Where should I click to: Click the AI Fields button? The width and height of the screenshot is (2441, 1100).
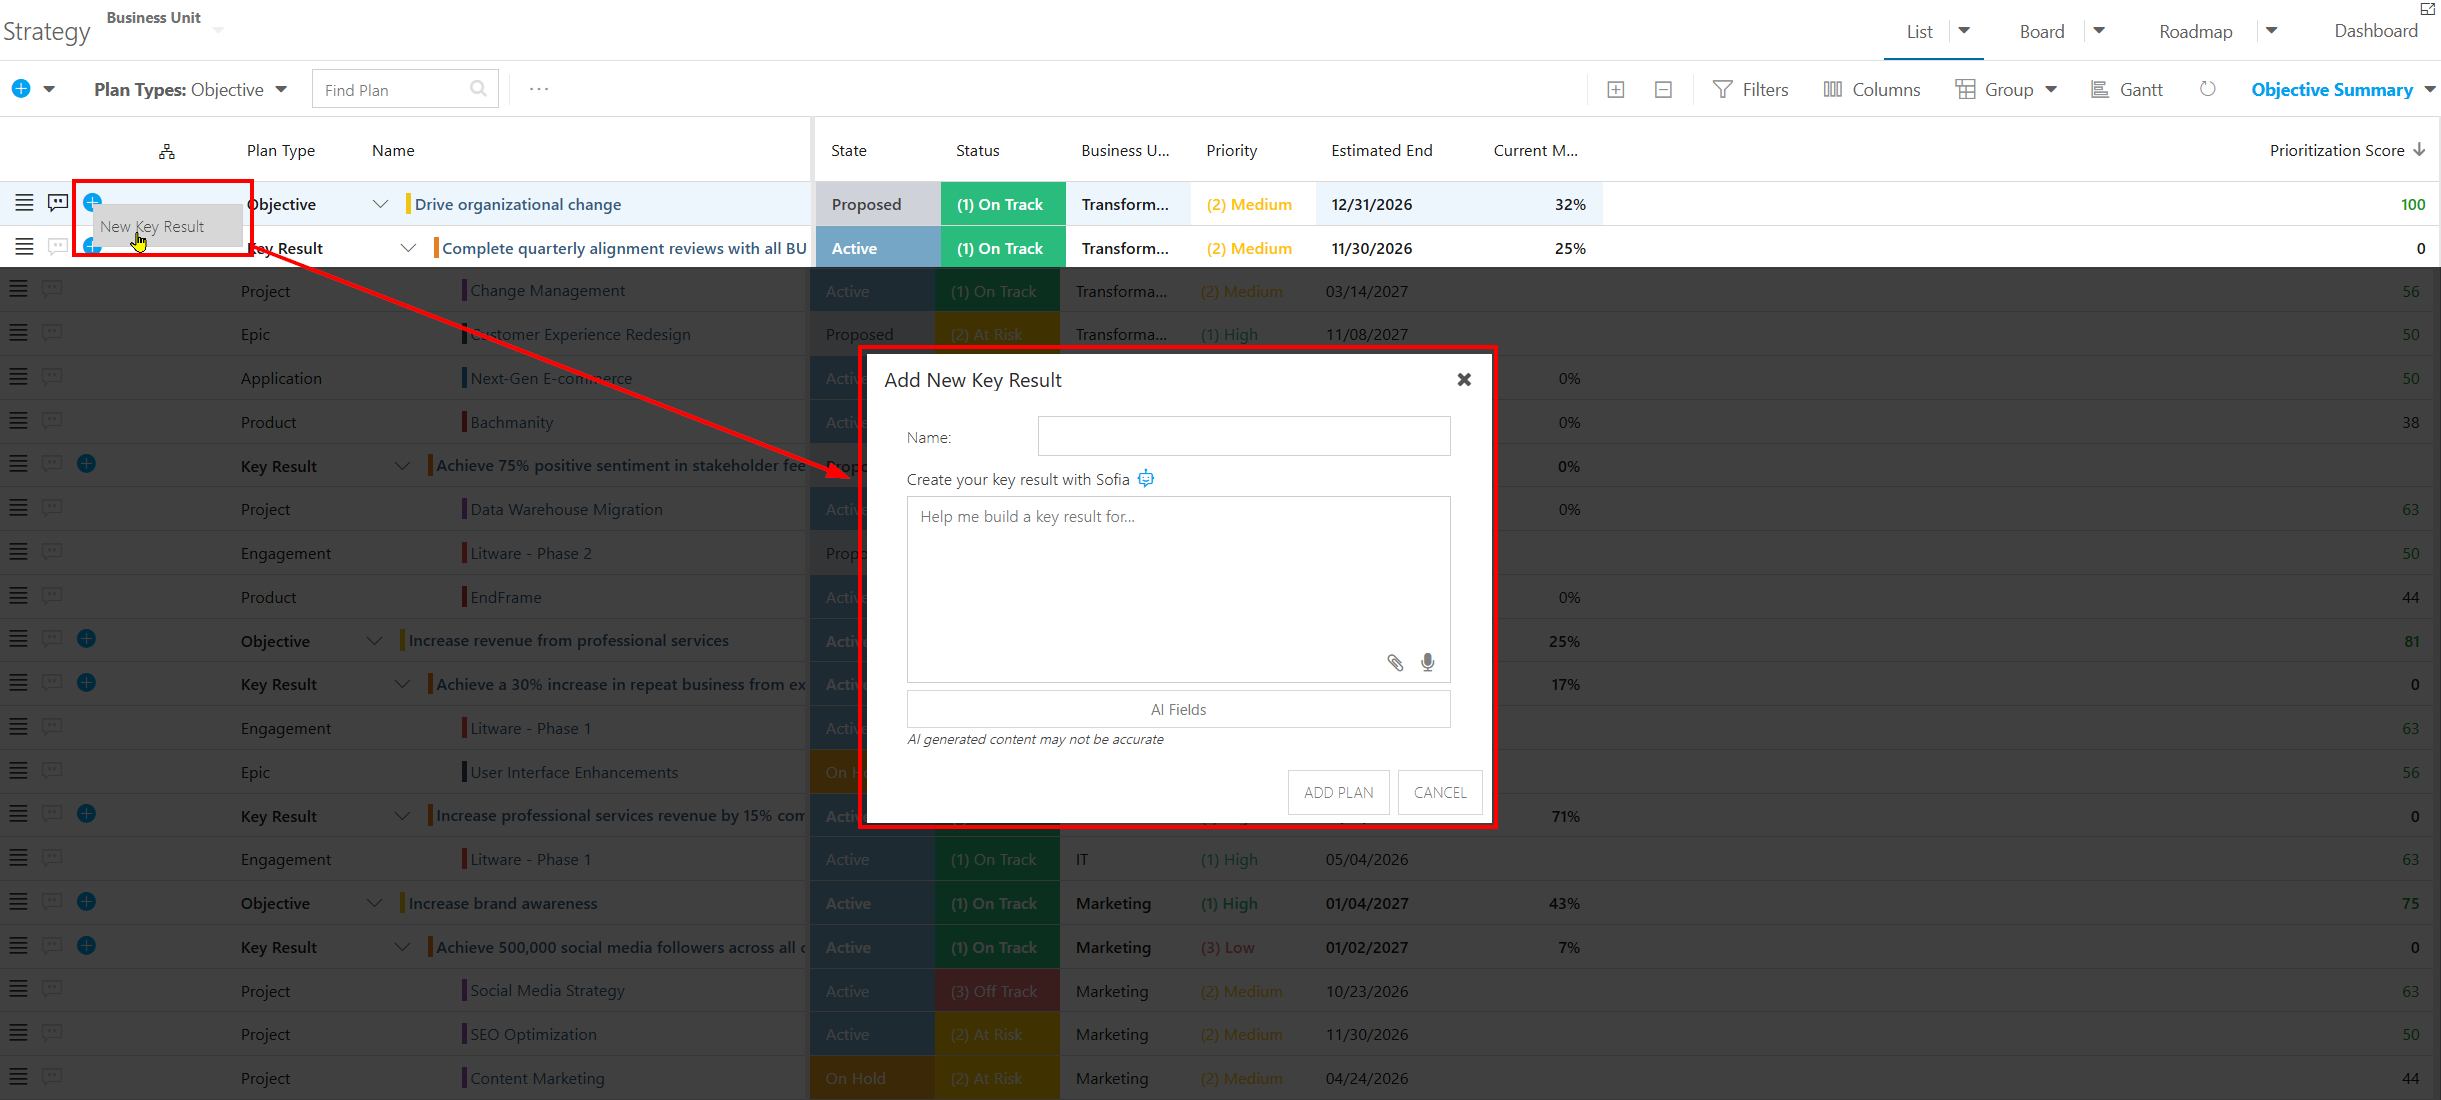click(x=1178, y=710)
